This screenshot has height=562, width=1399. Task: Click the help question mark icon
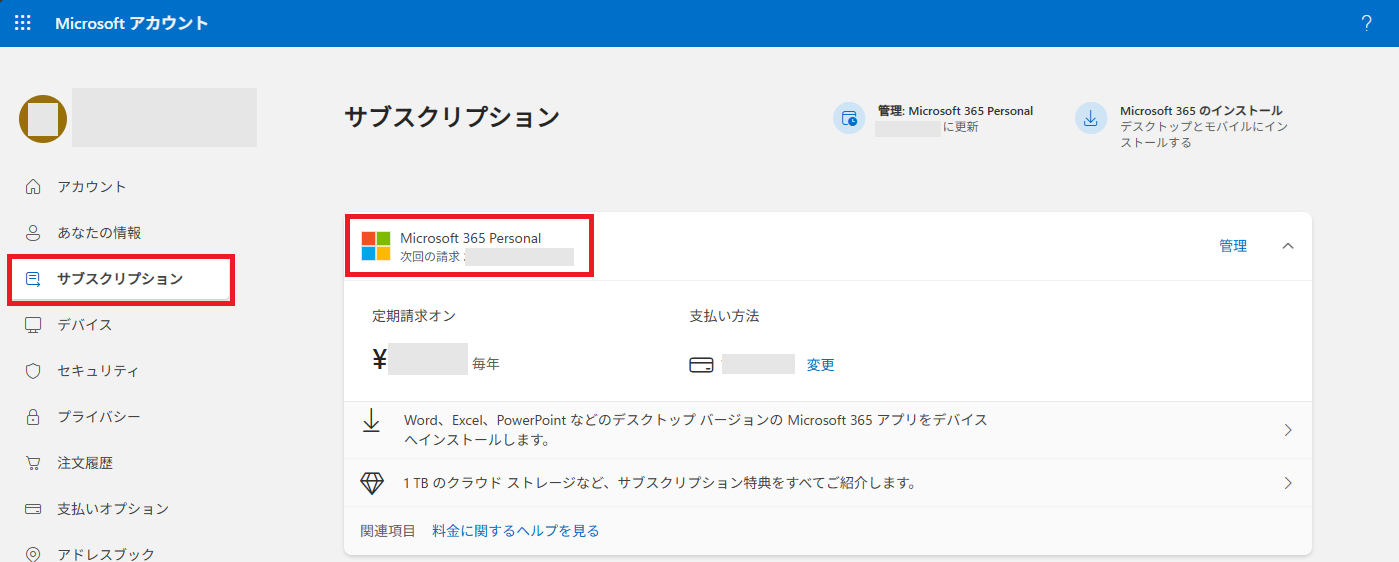click(x=1366, y=22)
